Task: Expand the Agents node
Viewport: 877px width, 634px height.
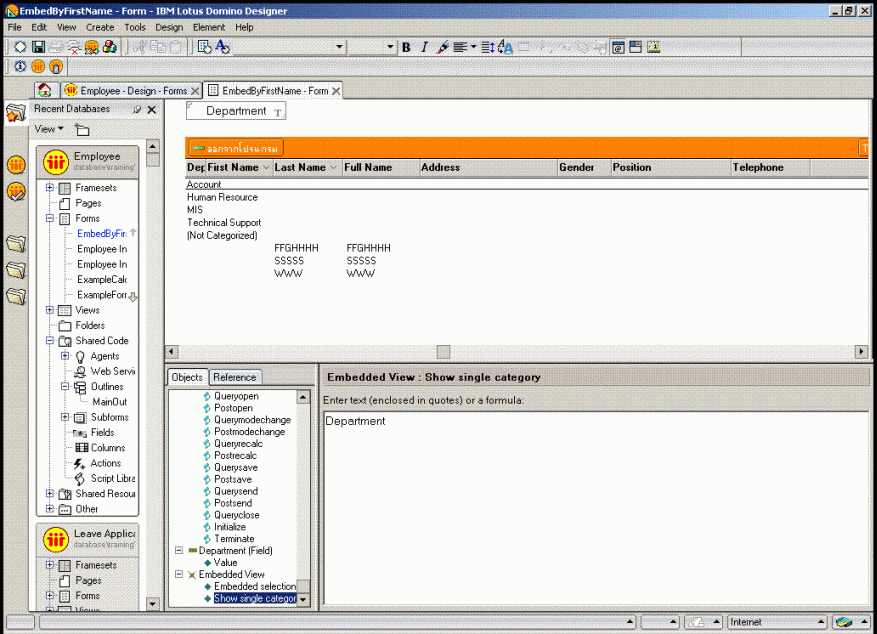Action: click(65, 356)
